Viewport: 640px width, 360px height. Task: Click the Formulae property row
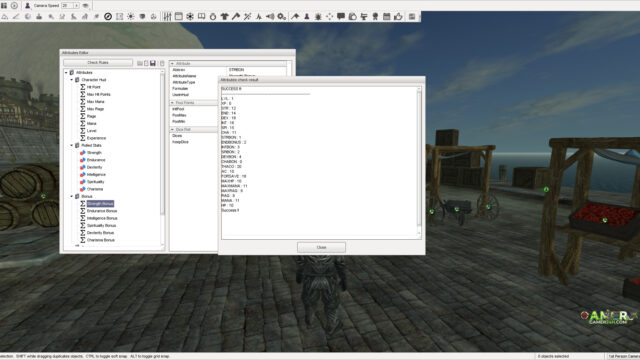tap(194, 88)
